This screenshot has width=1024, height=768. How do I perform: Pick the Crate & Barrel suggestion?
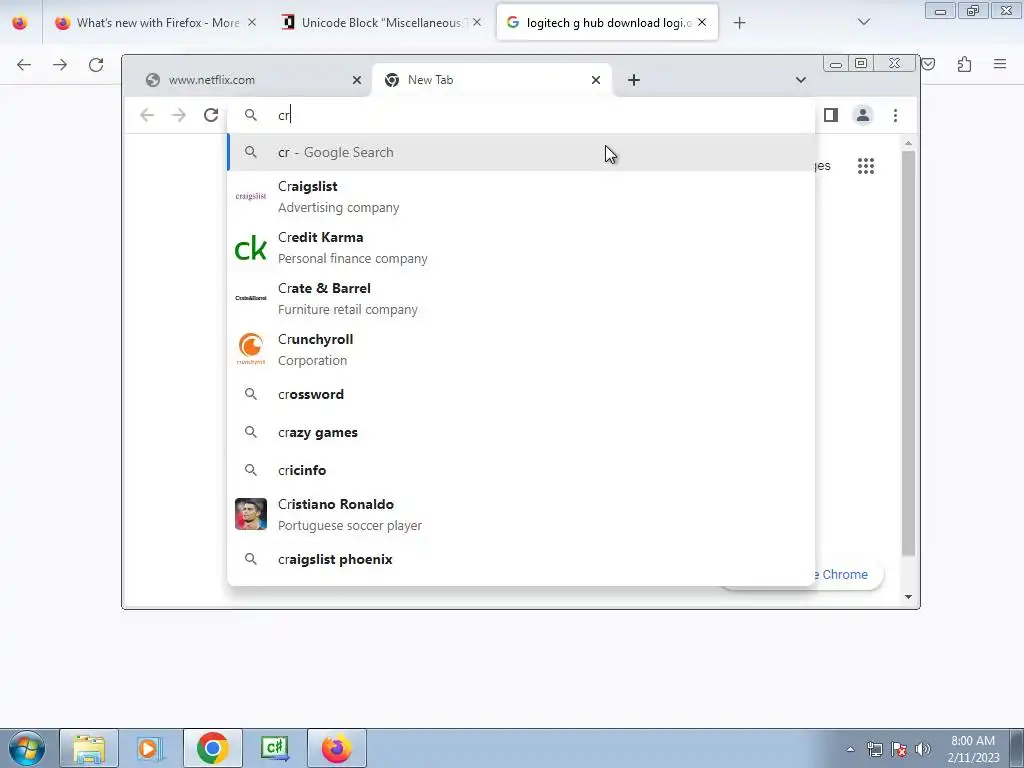tap(520, 298)
